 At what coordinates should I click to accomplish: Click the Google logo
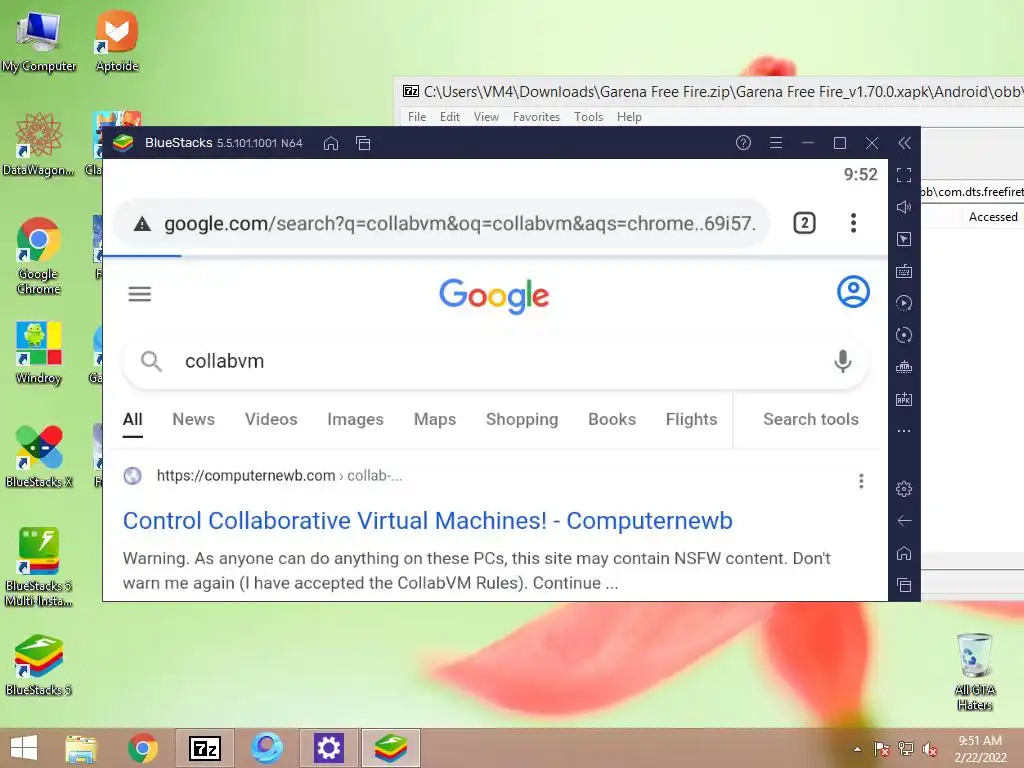click(x=494, y=296)
